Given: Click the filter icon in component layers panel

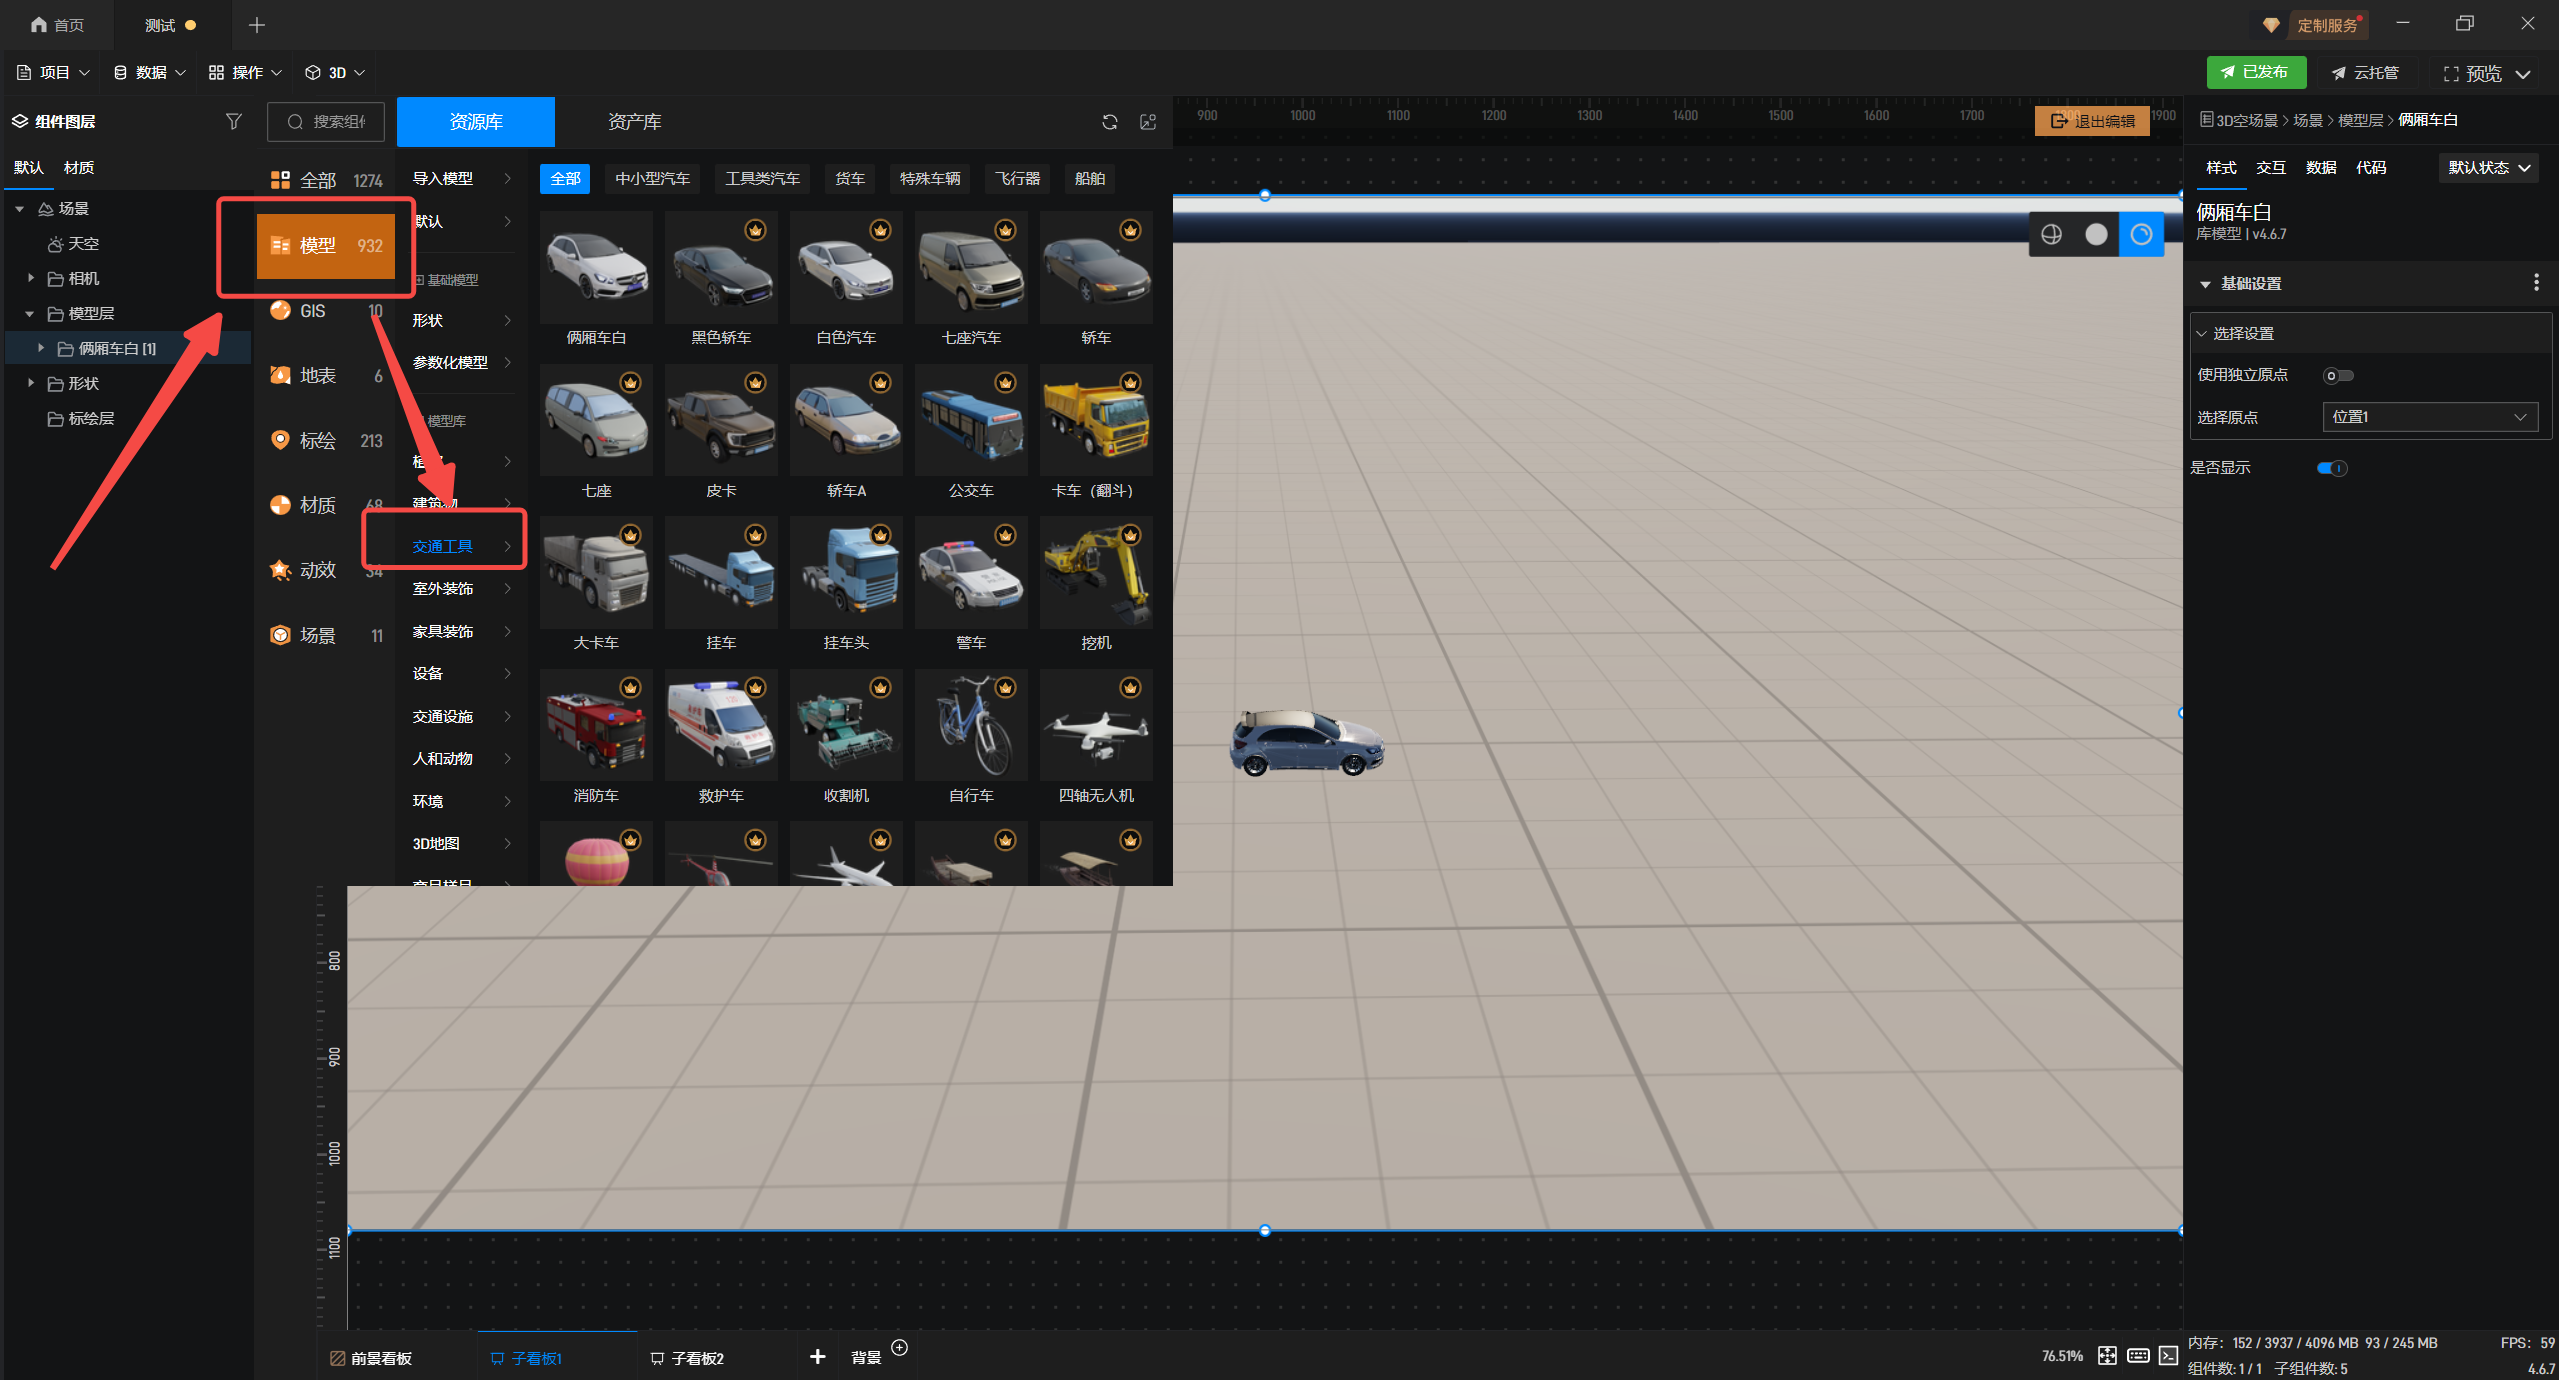Looking at the screenshot, I should 233,121.
